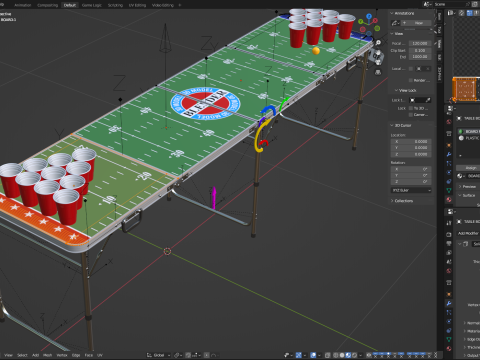Open the XYZ Euler rotation mode dropdown

[411, 190]
